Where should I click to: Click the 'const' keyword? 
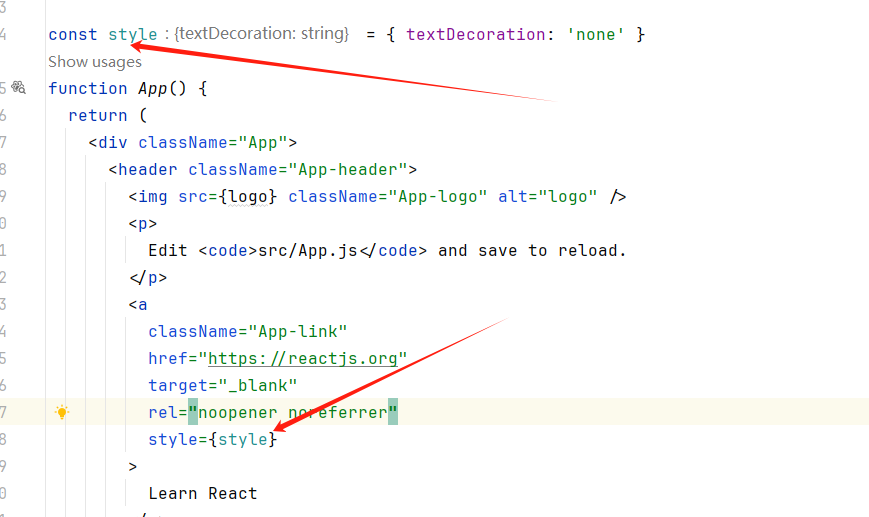coord(73,34)
